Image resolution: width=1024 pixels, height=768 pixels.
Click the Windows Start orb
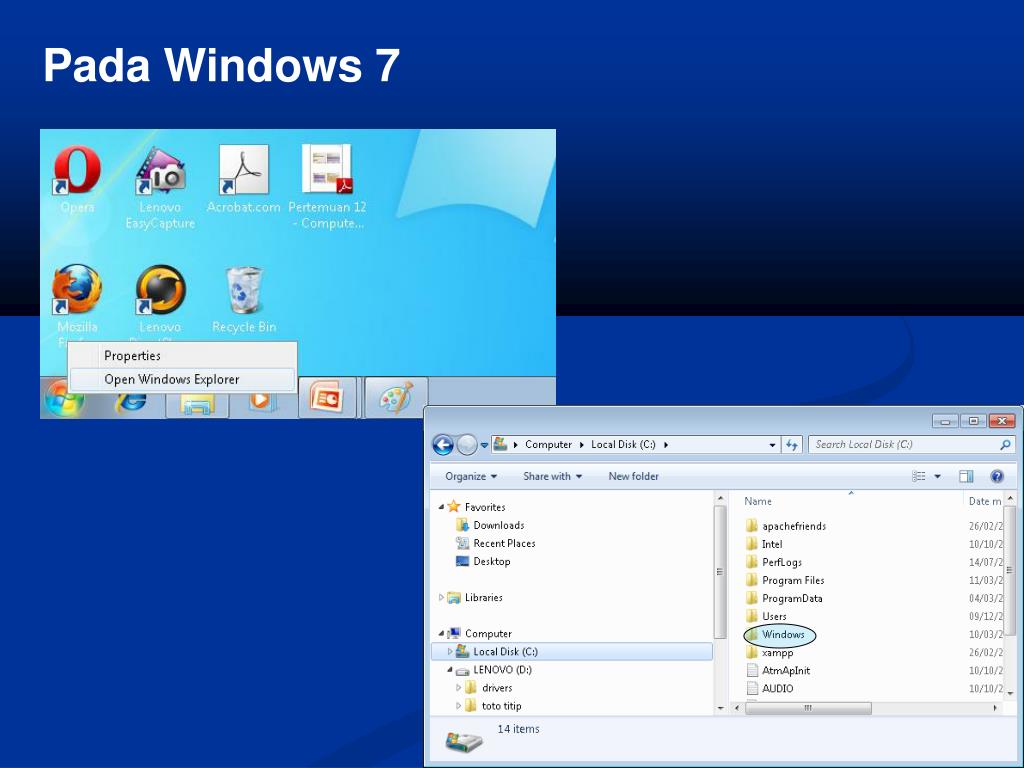point(64,400)
